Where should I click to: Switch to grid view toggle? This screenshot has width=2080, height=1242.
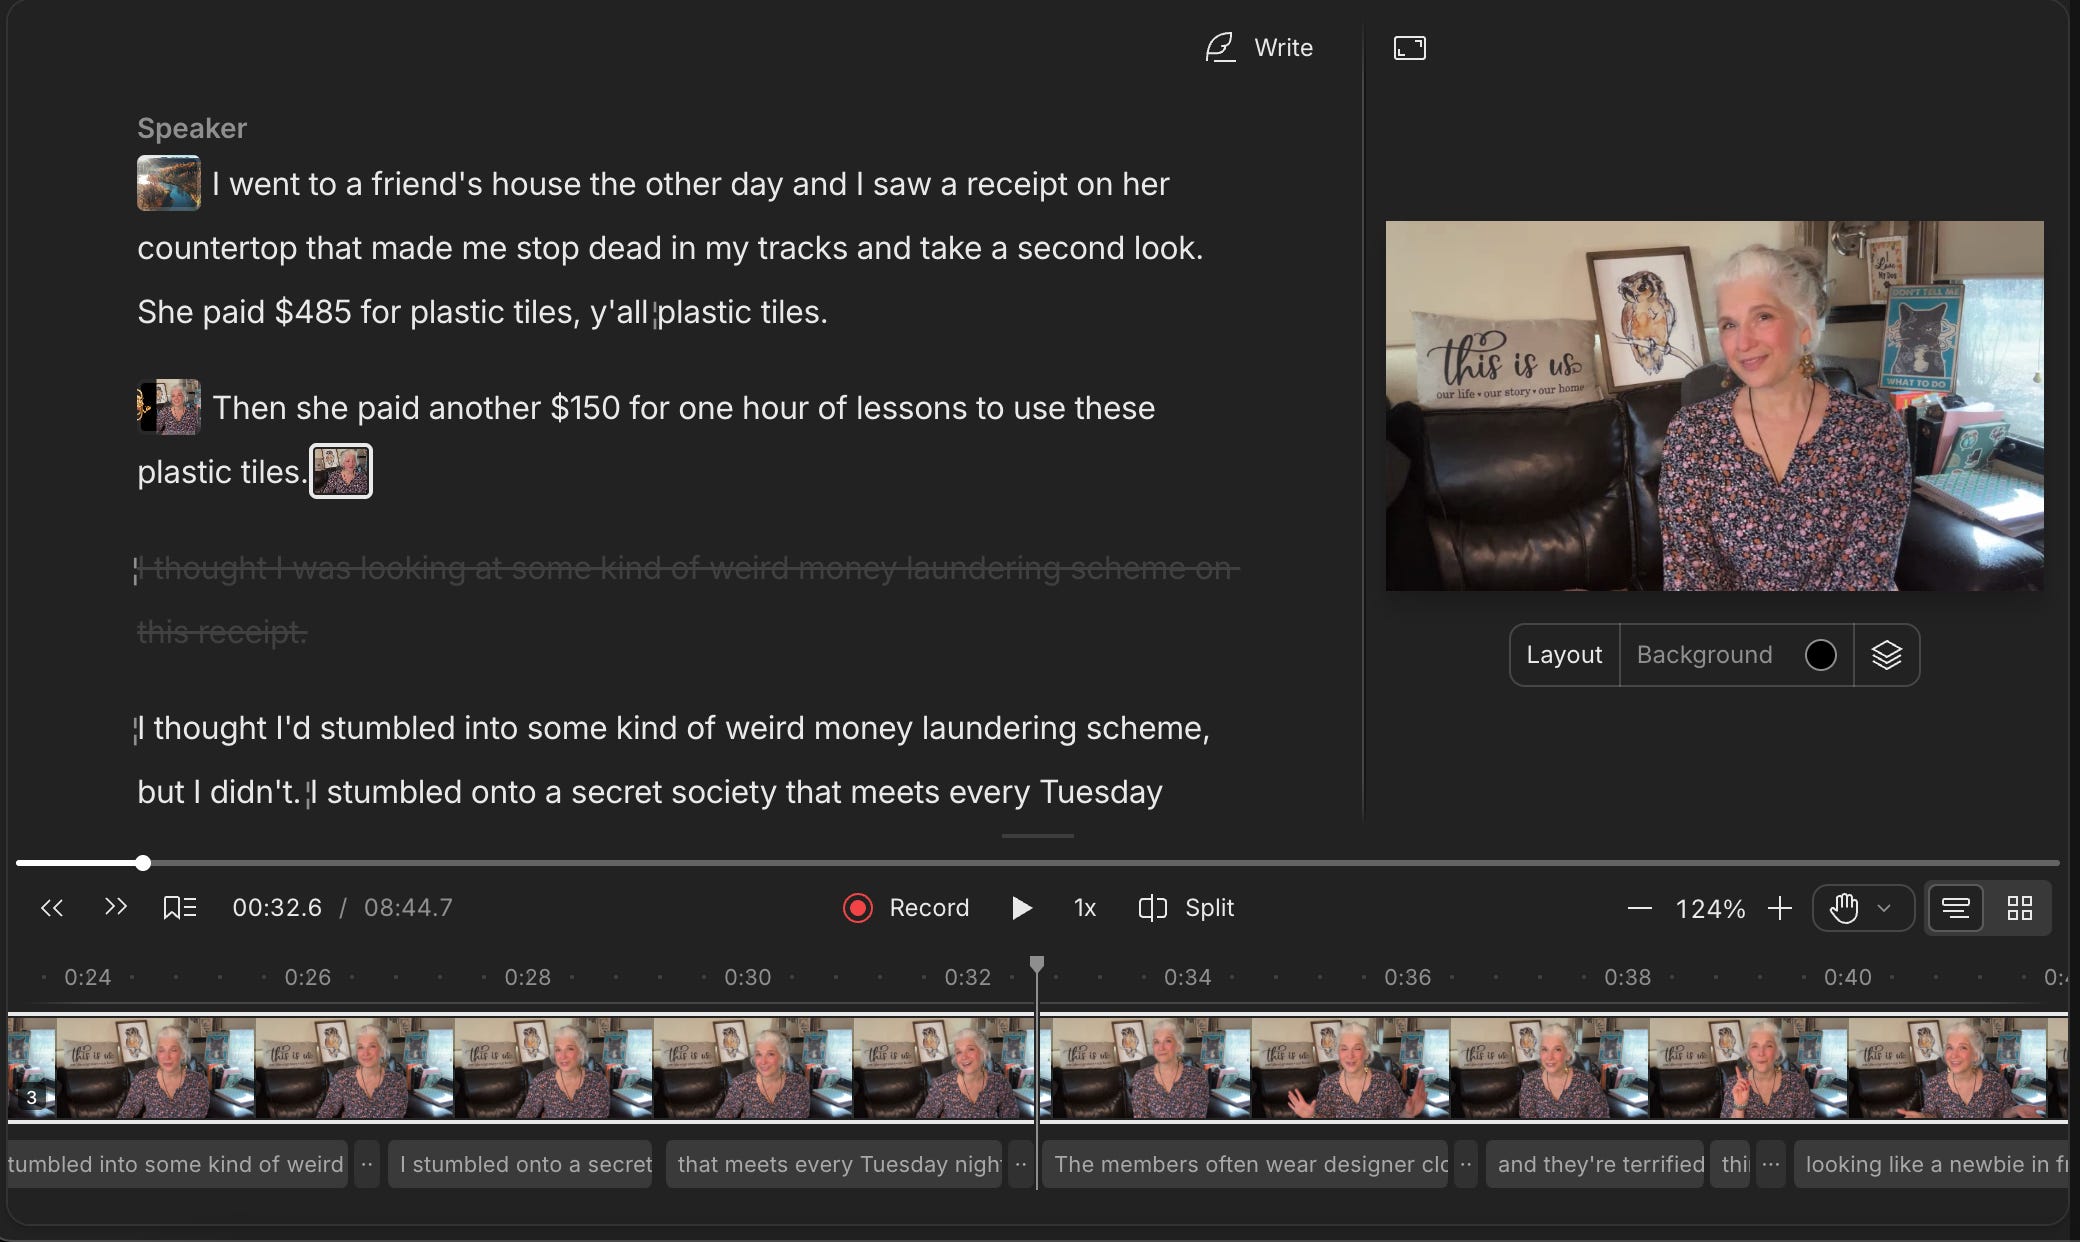click(2019, 908)
